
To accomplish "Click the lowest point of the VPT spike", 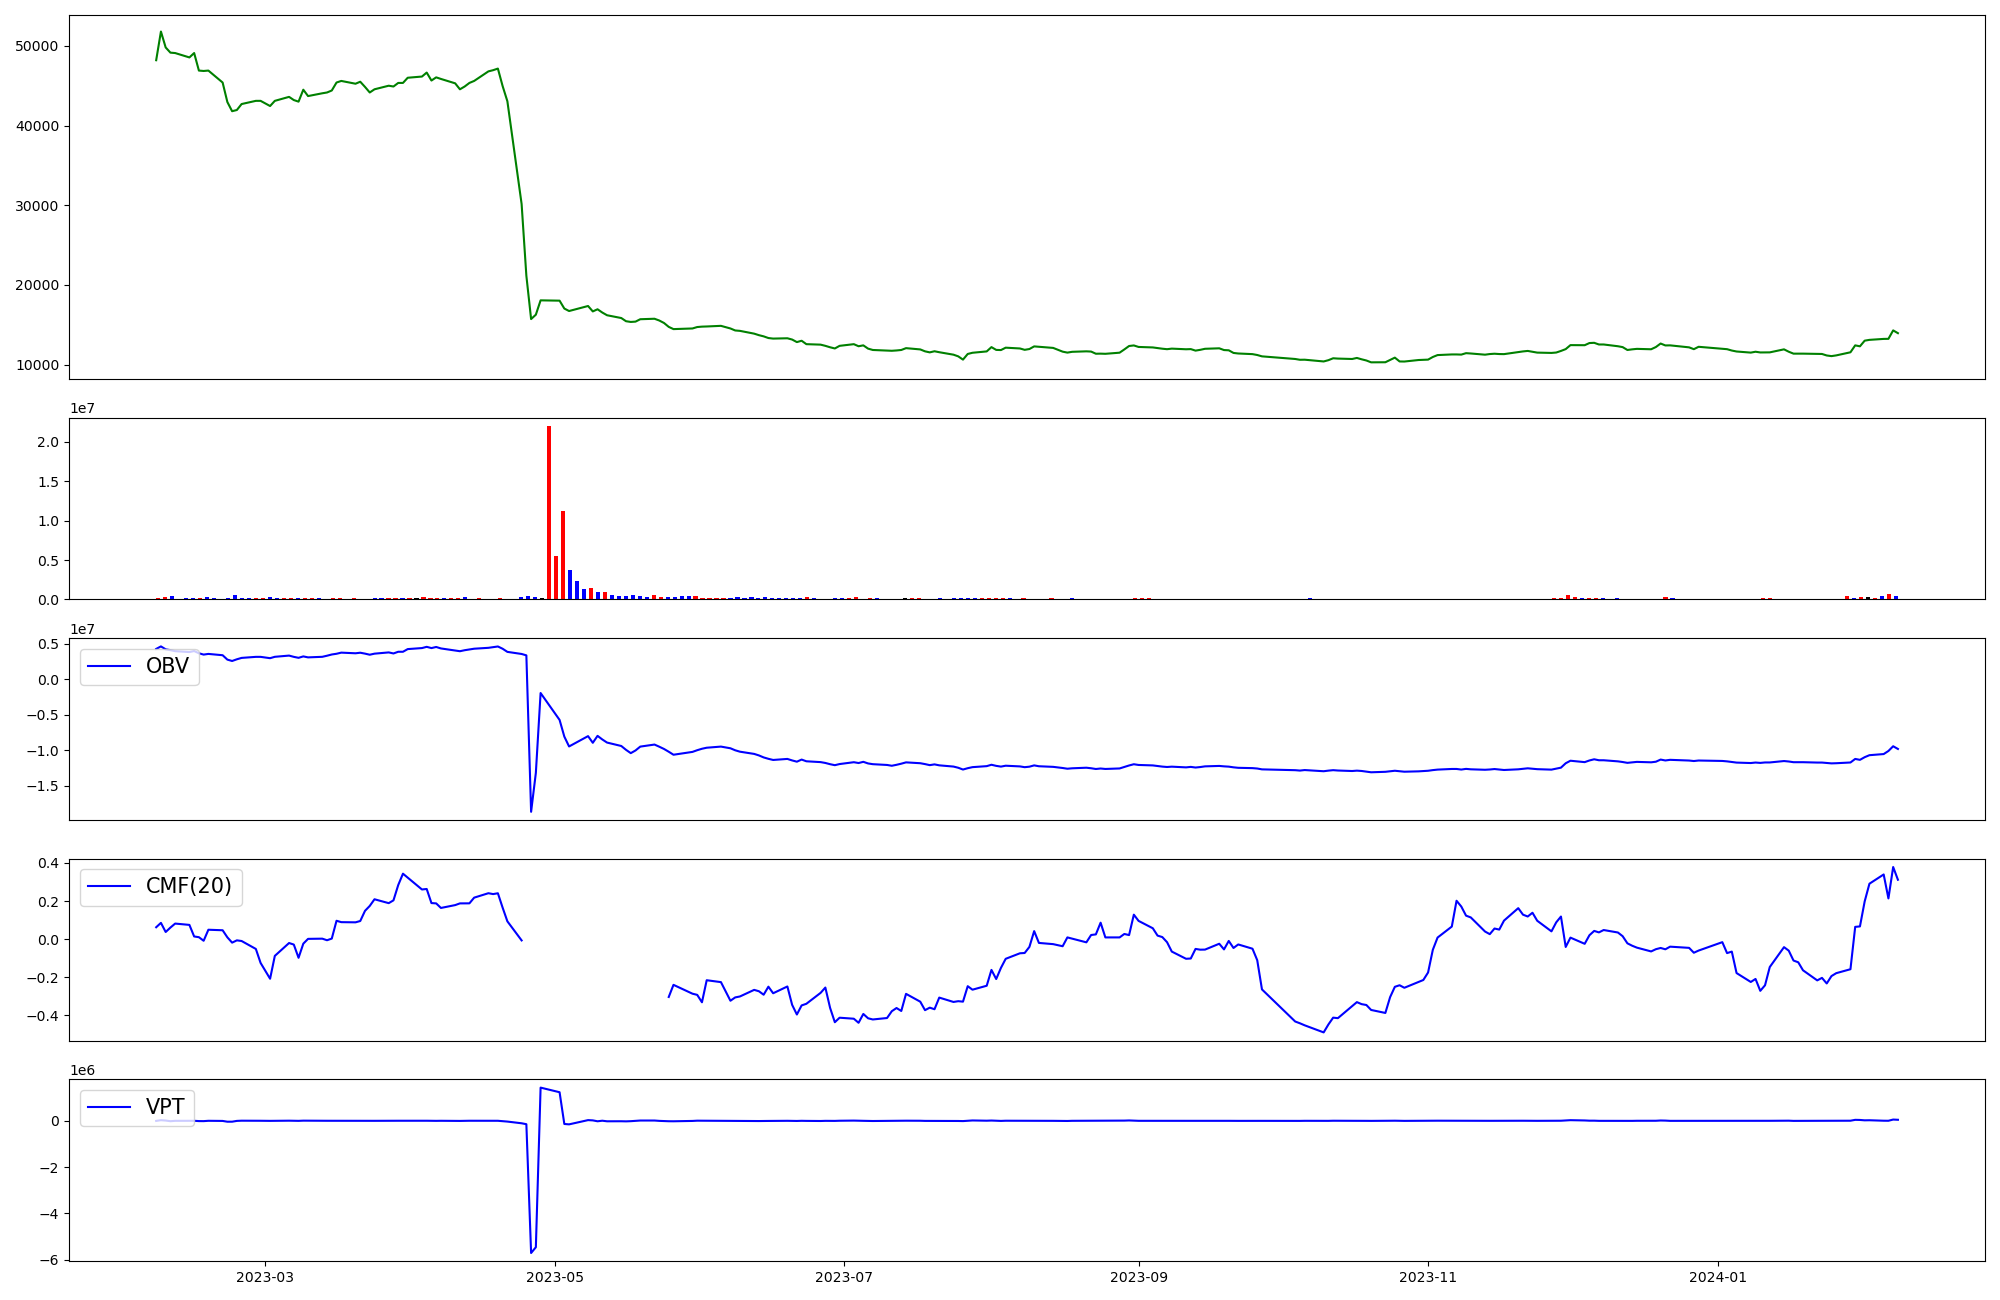I will tap(531, 1252).
